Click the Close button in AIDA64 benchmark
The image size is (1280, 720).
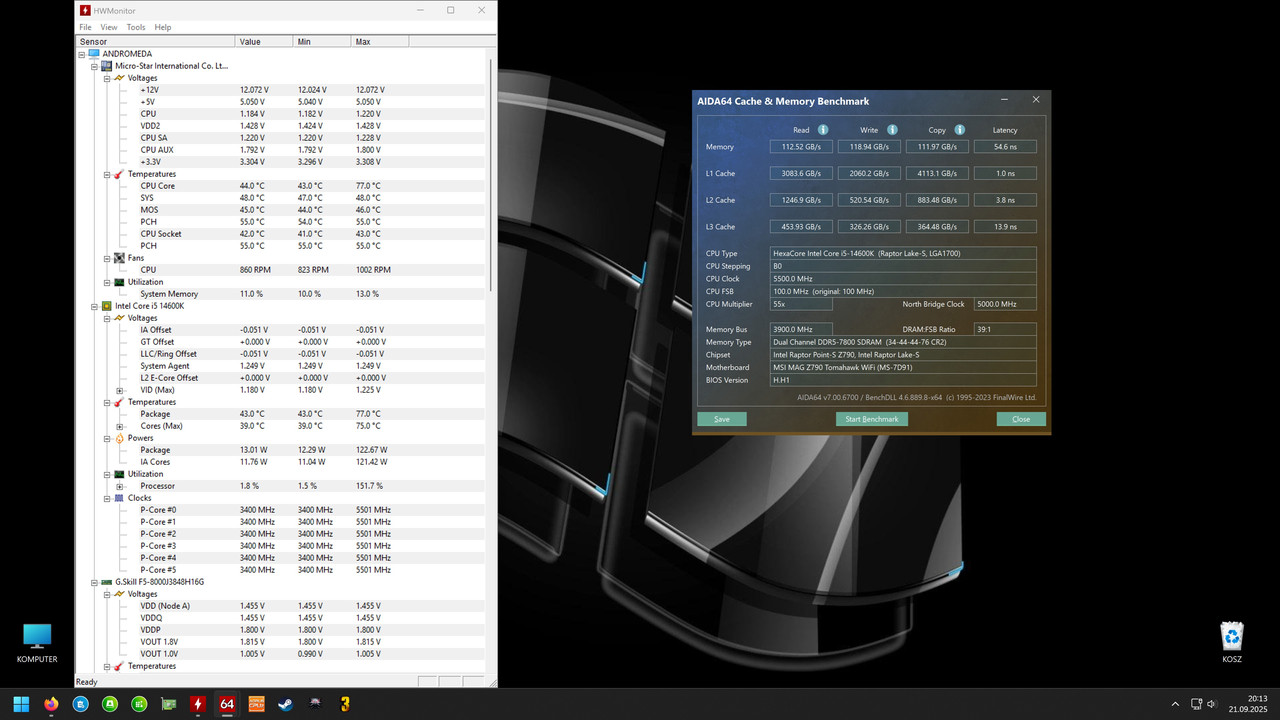point(1021,419)
